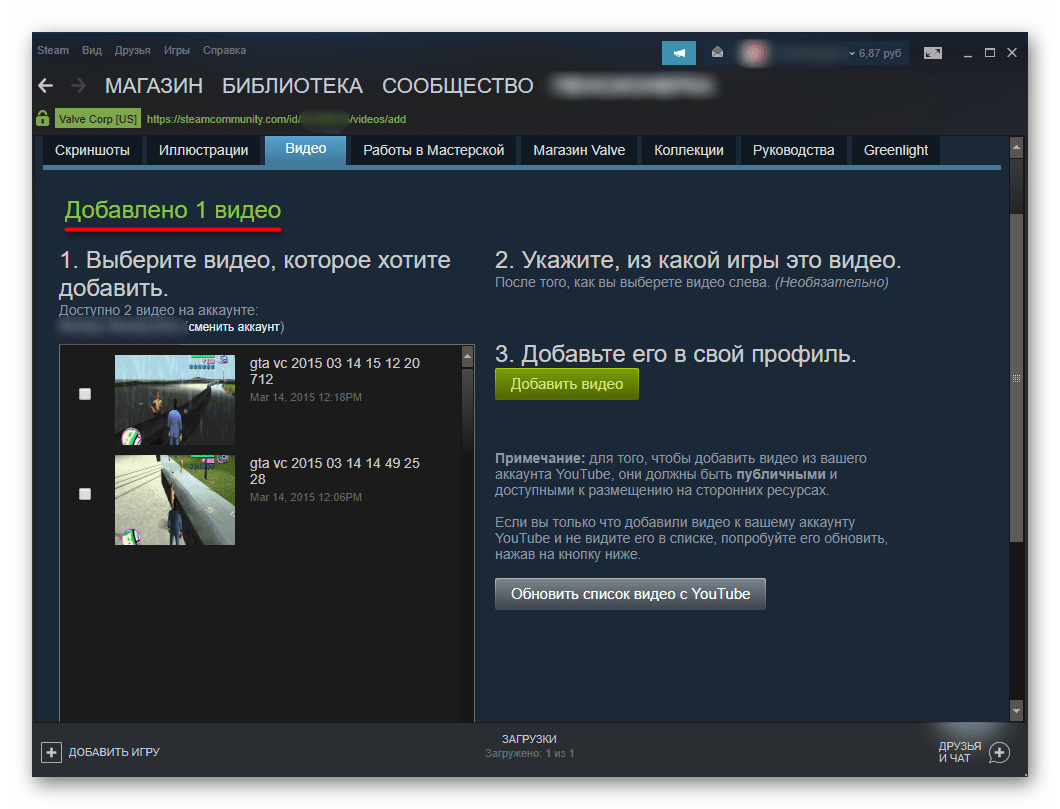Open Friends and Chat plus icon

[999, 752]
